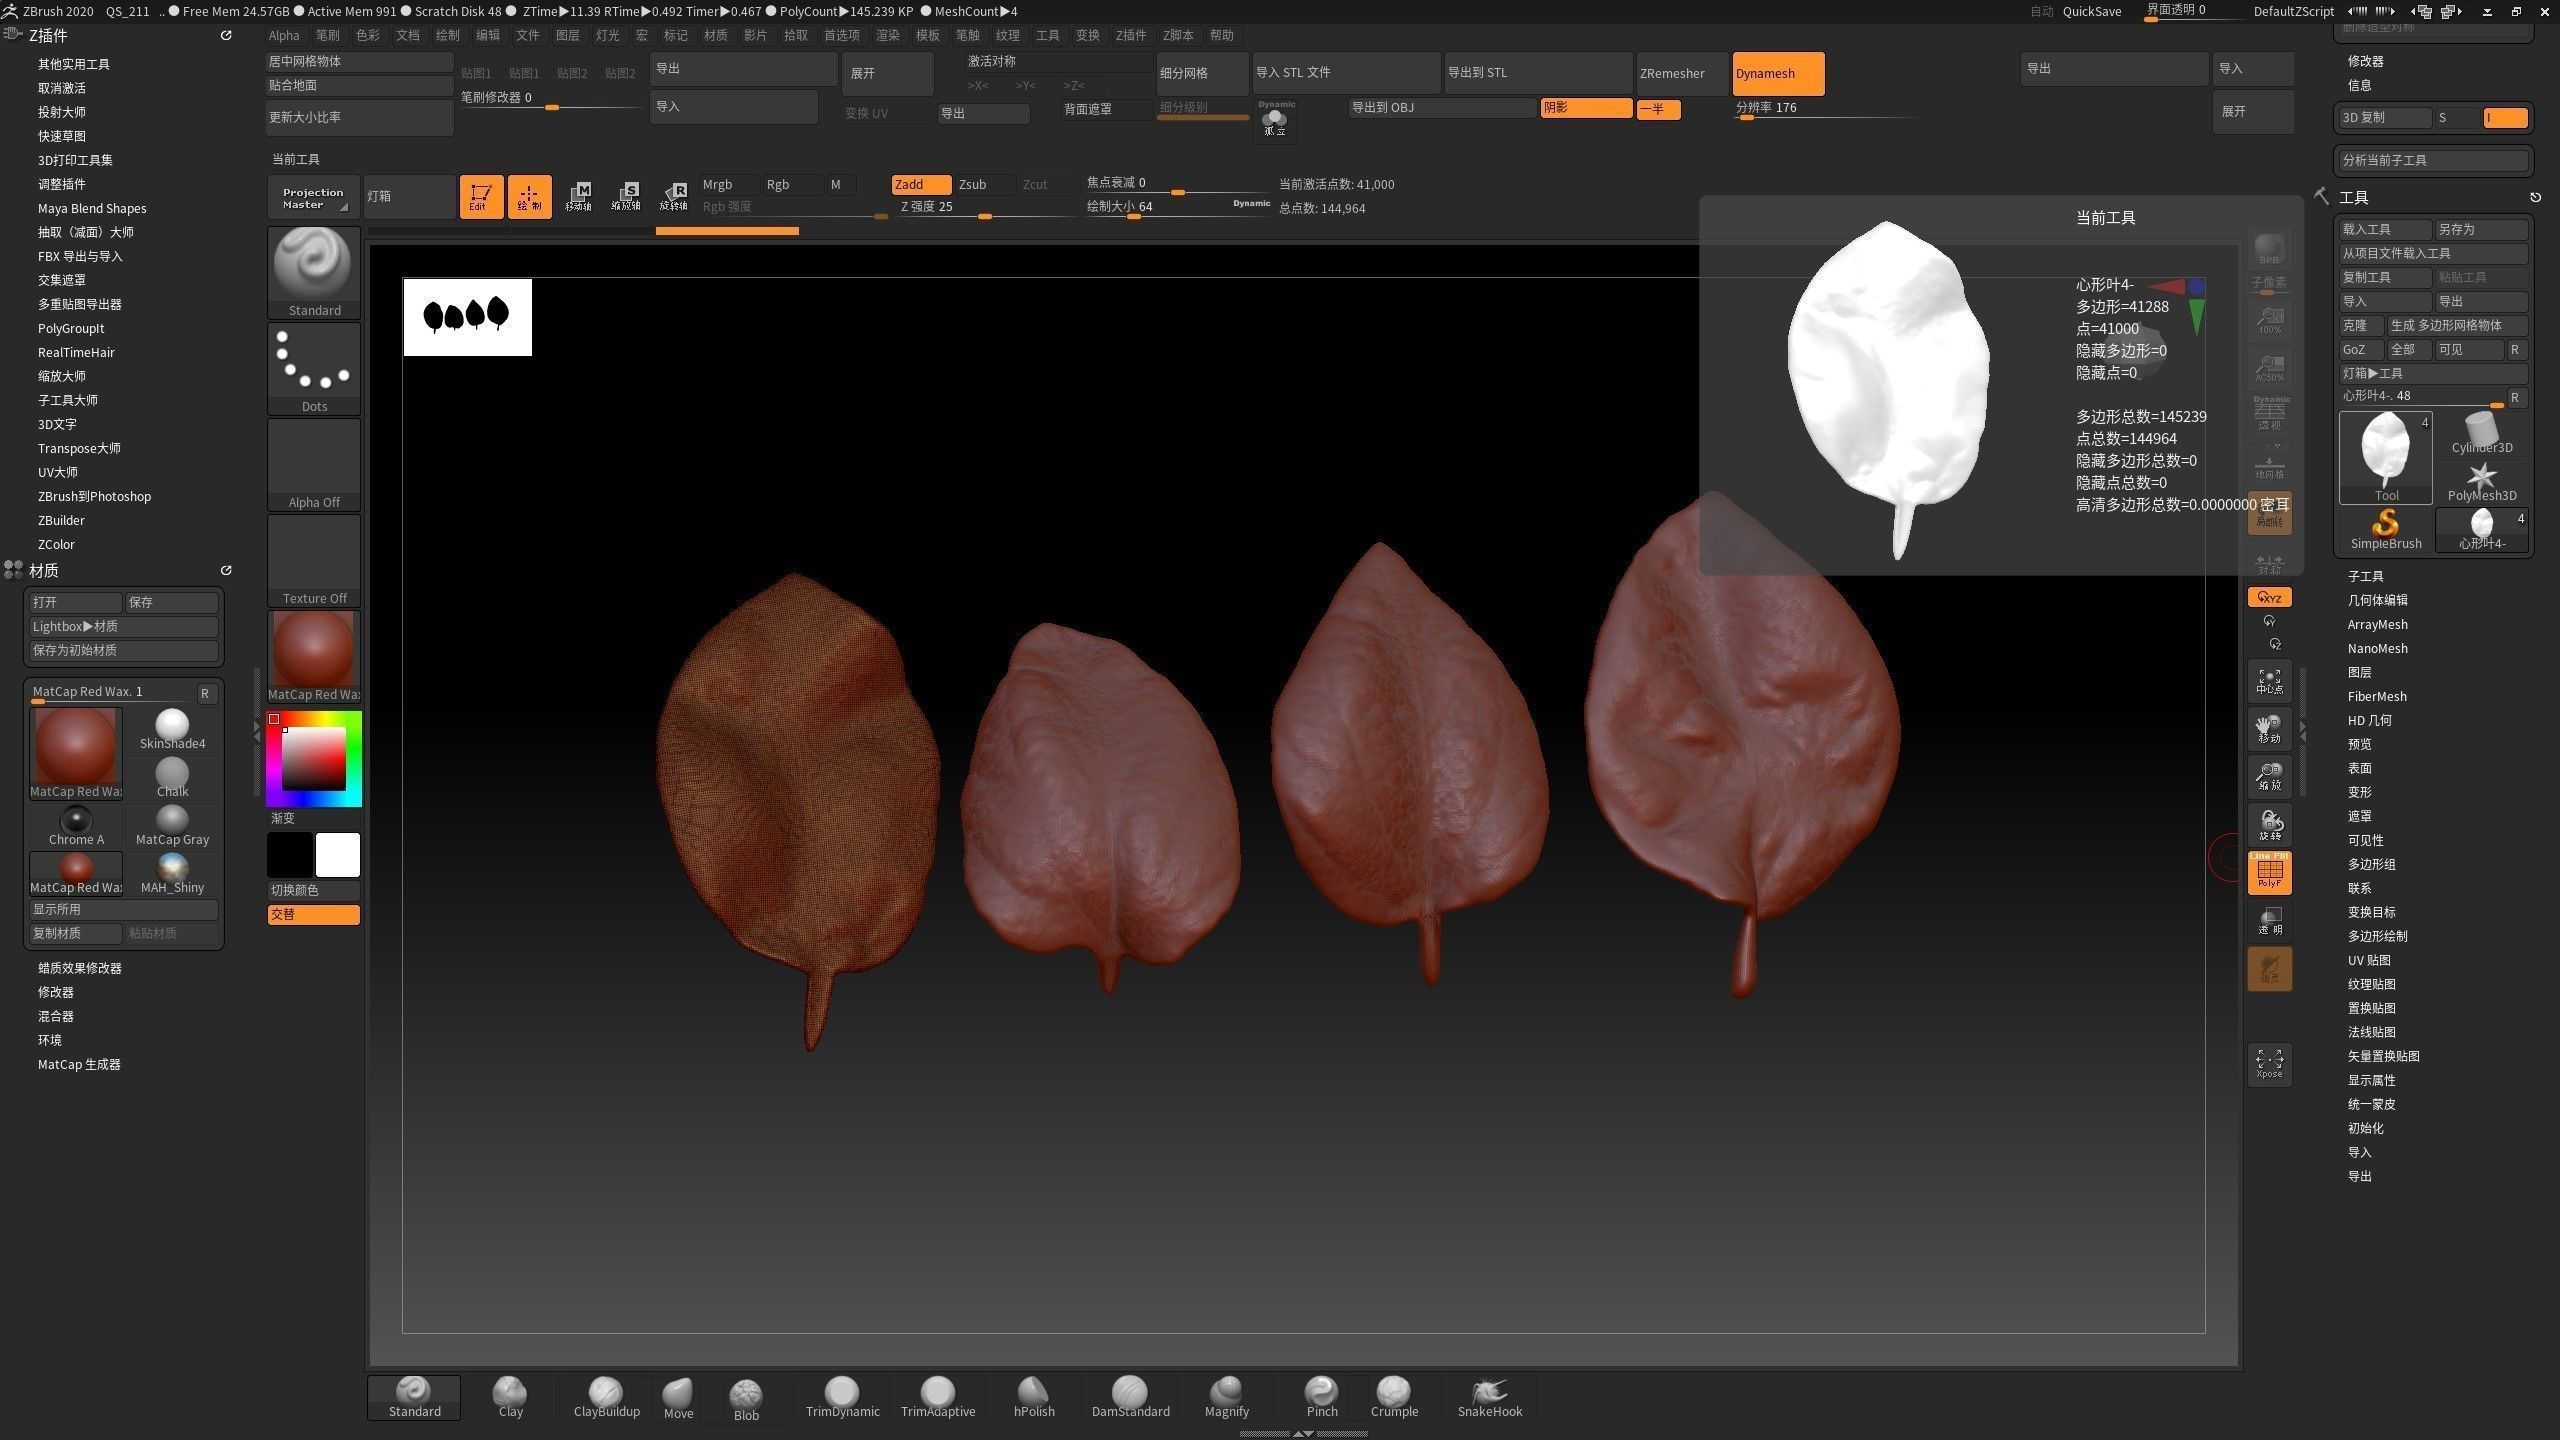Toggle PolyF Line Fill display
2560x1440 pixels.
tap(2269, 872)
